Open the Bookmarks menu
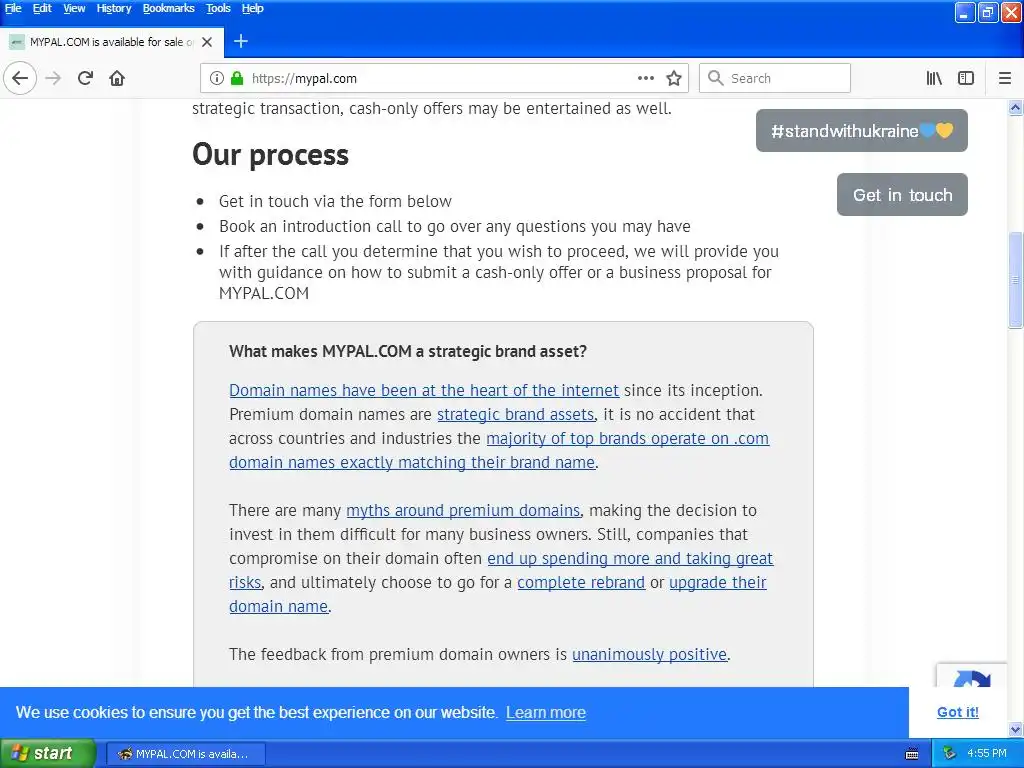The height and width of the screenshot is (768, 1024). tap(168, 8)
